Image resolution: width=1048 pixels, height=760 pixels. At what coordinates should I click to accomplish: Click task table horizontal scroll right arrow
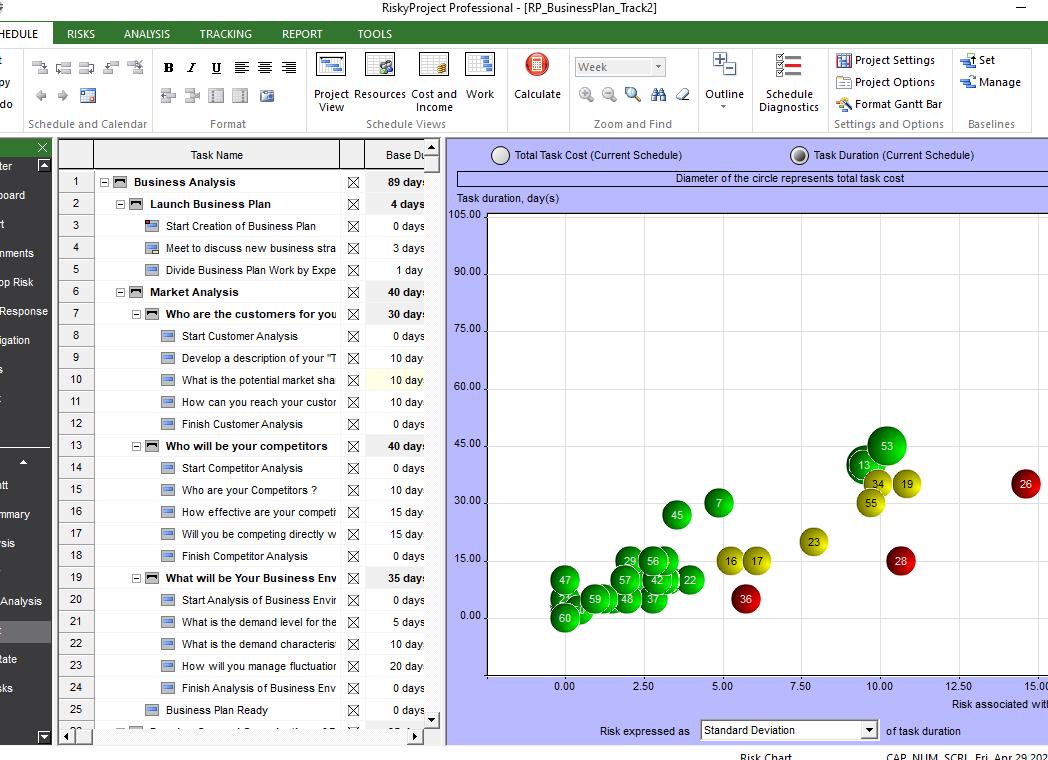click(x=416, y=736)
